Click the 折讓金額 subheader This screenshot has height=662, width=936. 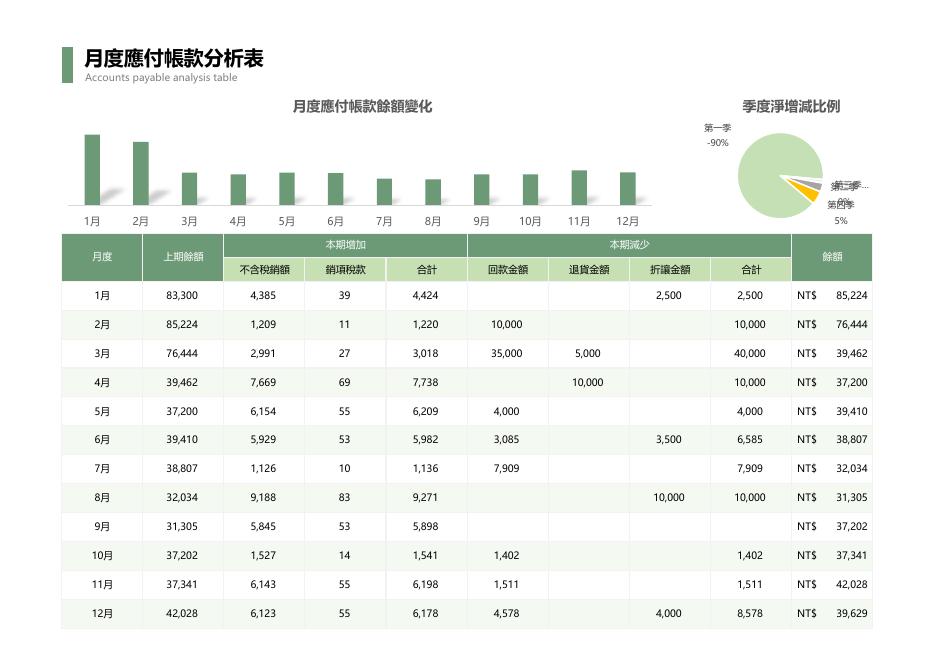(670, 270)
